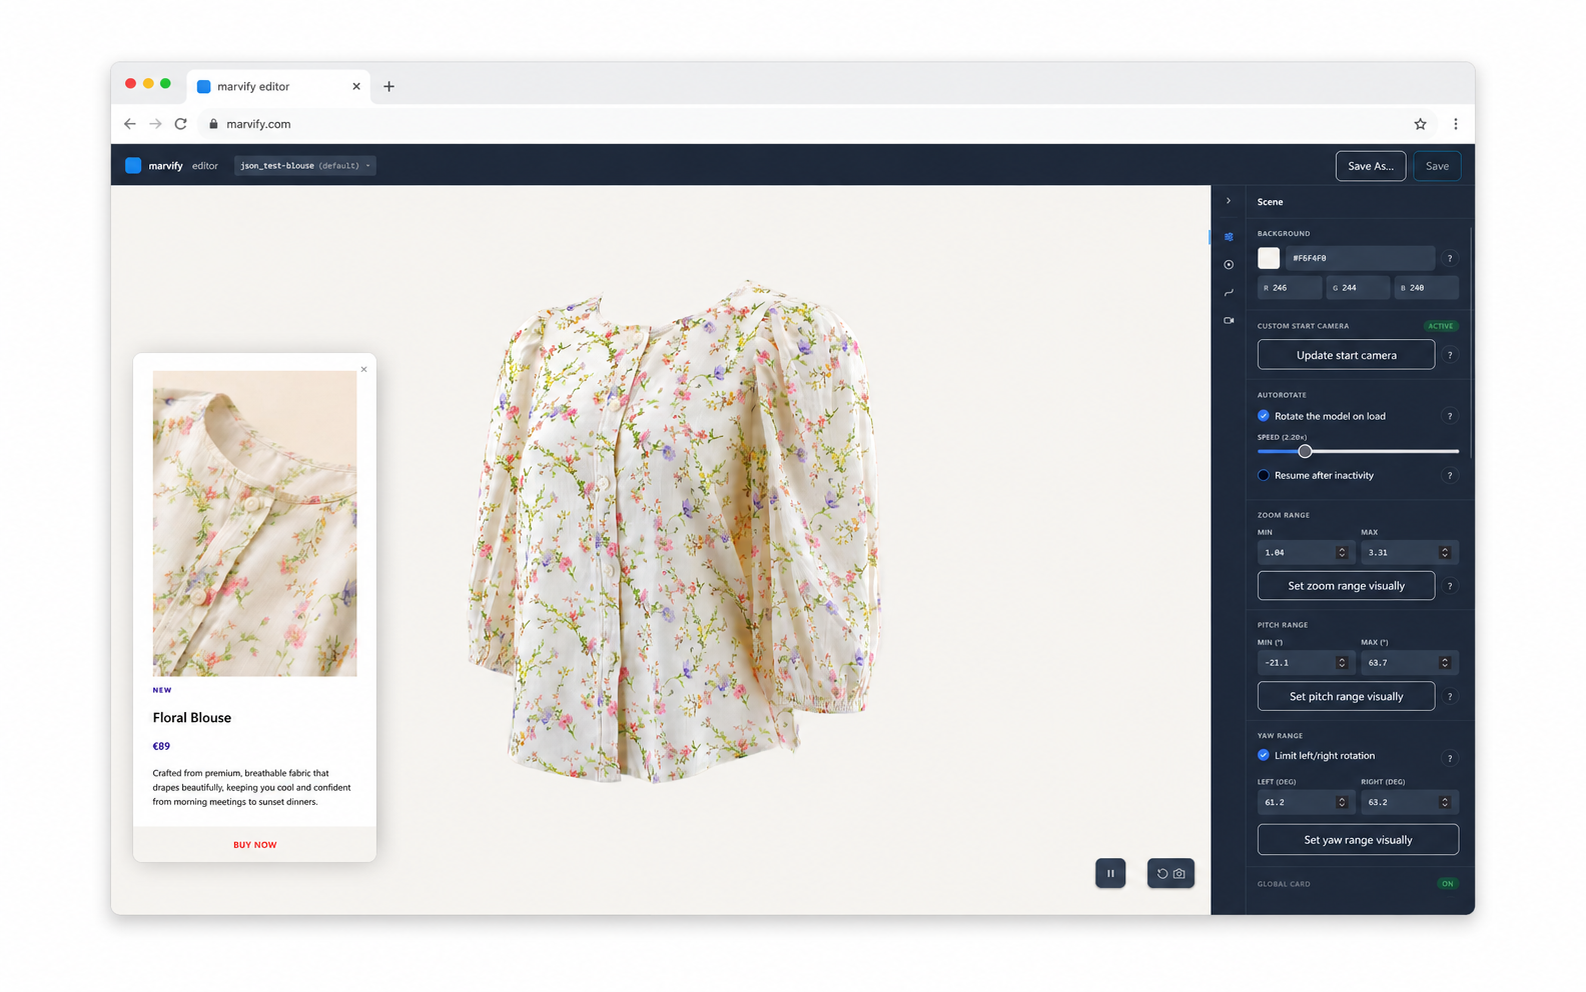Click the NEW label on the card
The image size is (1586, 992).
162,690
